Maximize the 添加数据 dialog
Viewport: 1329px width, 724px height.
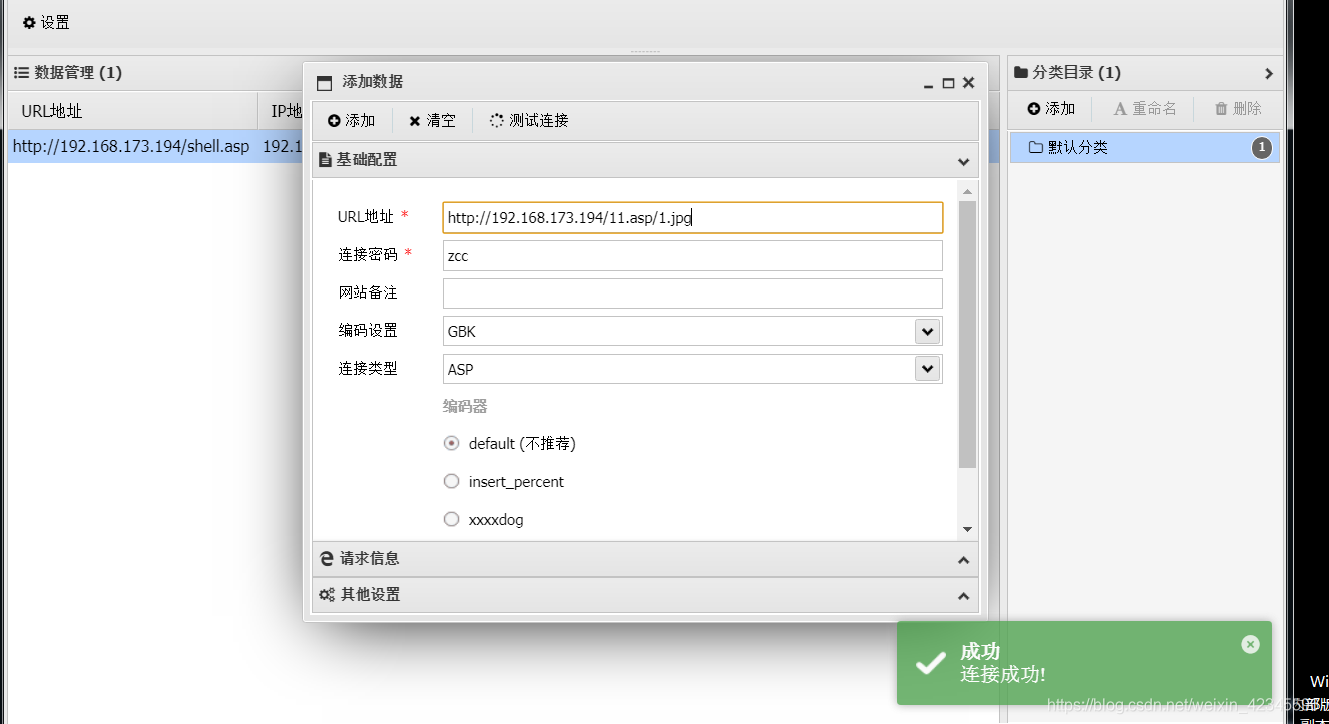[948, 83]
